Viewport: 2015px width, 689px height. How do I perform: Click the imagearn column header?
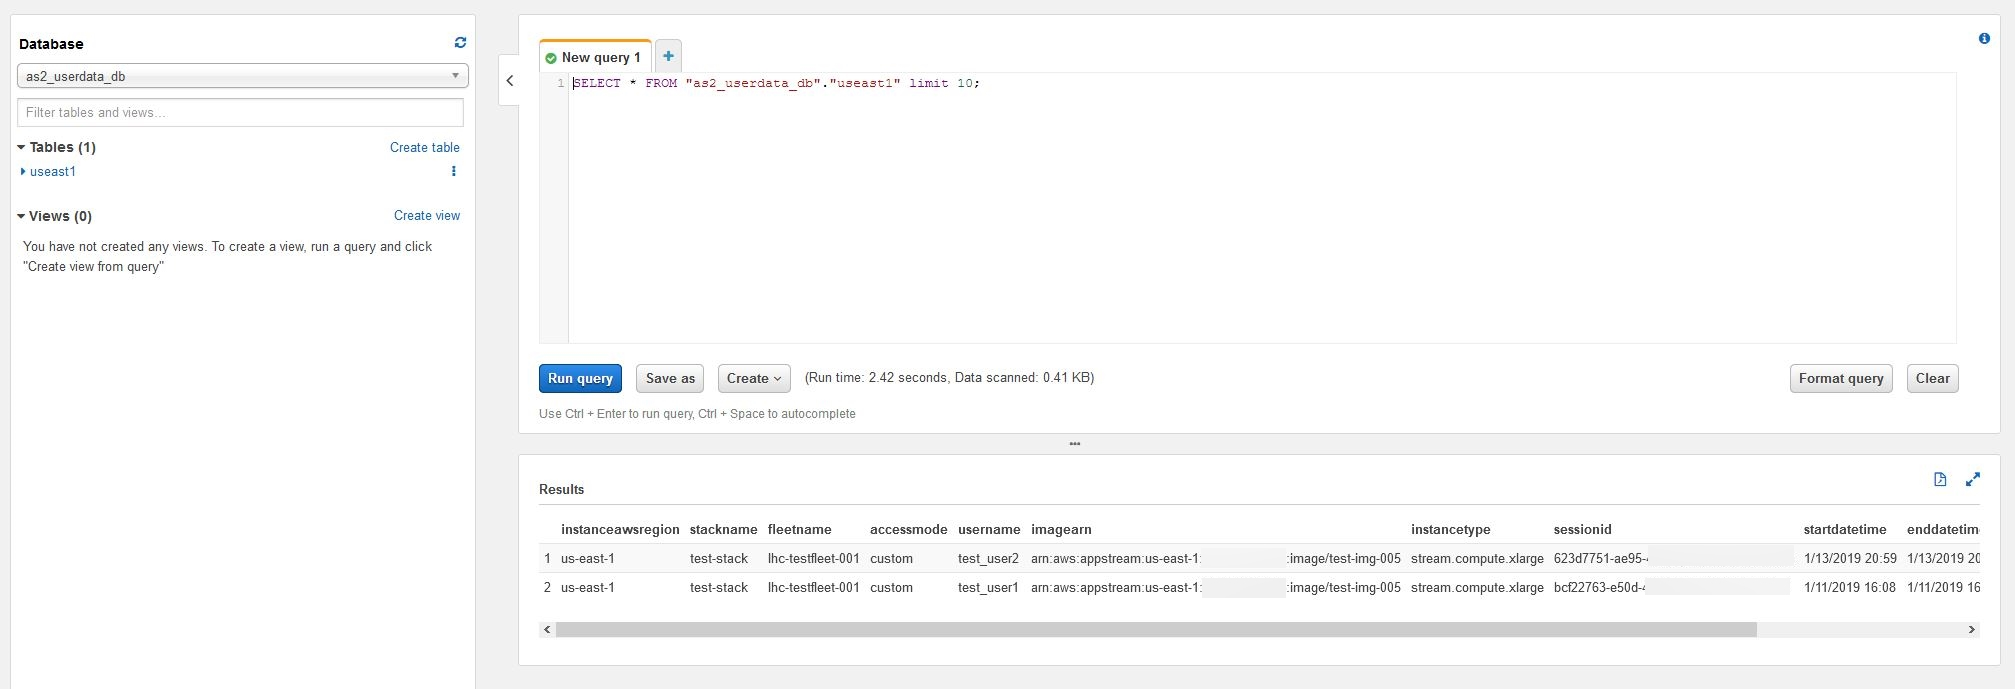pos(1061,529)
